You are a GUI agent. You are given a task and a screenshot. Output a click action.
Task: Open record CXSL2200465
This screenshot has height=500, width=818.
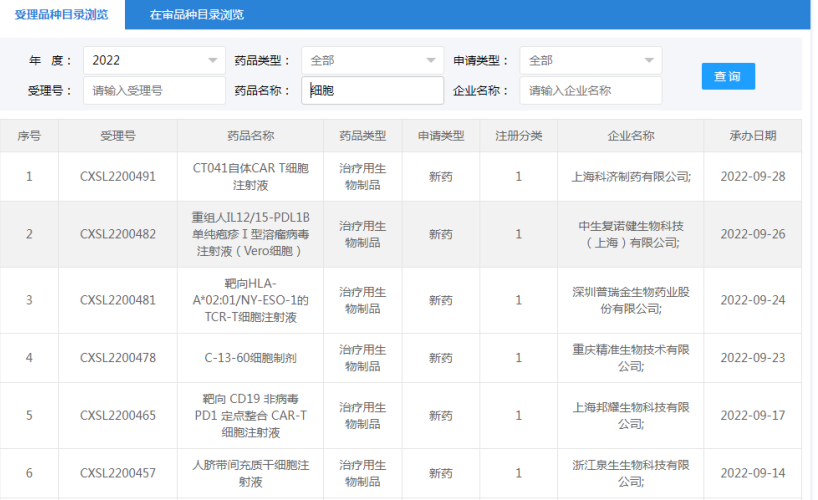(x=118, y=416)
